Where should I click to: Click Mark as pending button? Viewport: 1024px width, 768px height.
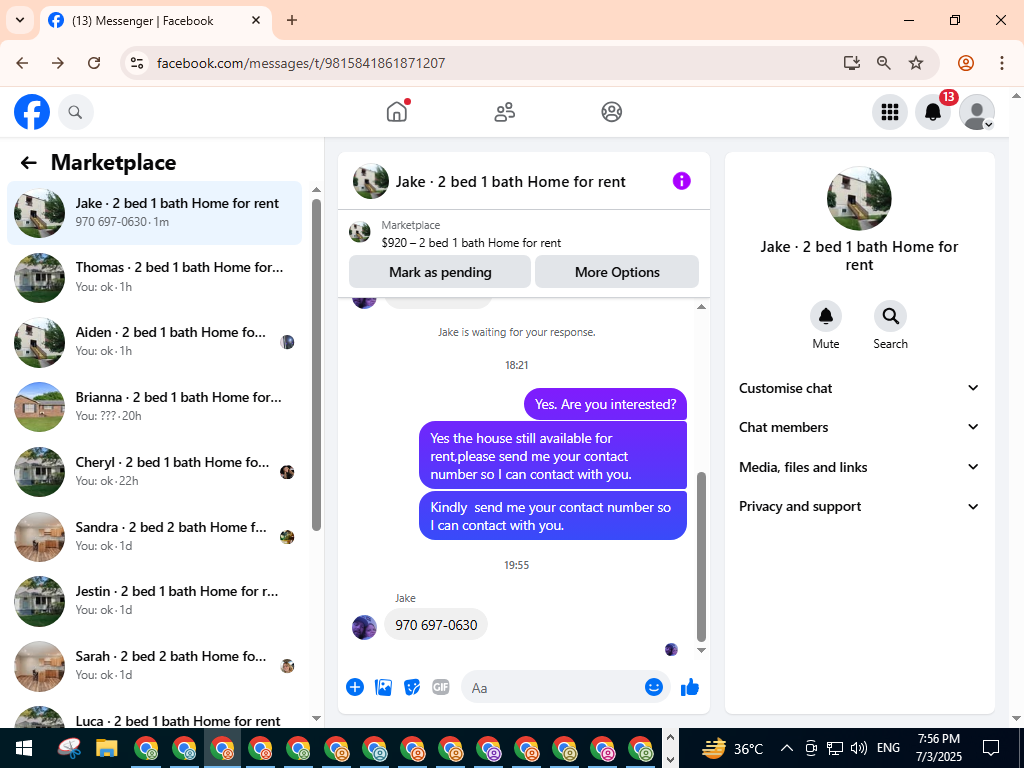(440, 272)
